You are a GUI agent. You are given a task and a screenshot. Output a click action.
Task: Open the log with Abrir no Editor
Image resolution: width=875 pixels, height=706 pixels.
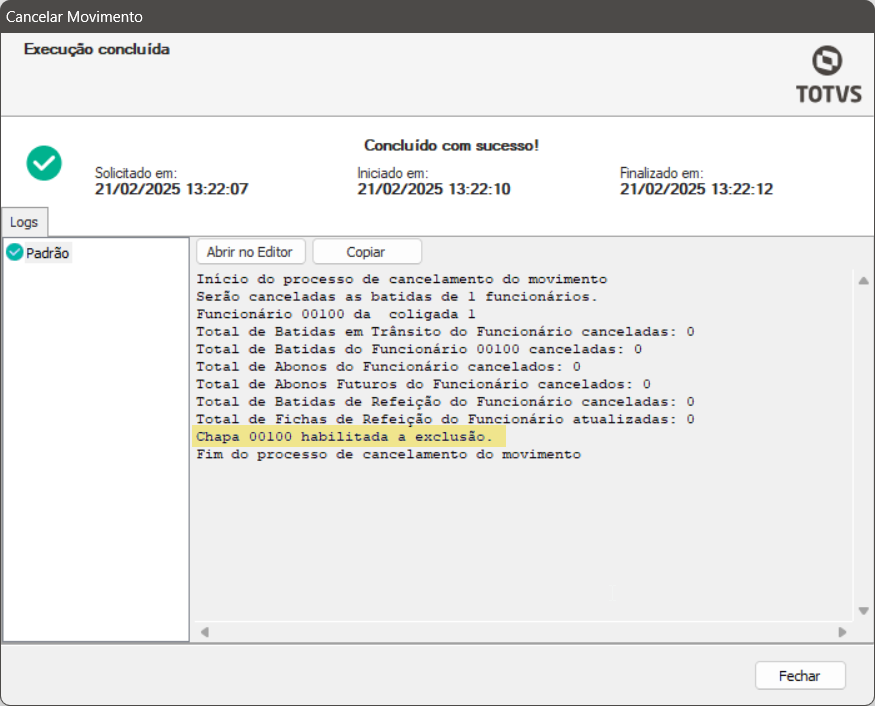pos(250,252)
